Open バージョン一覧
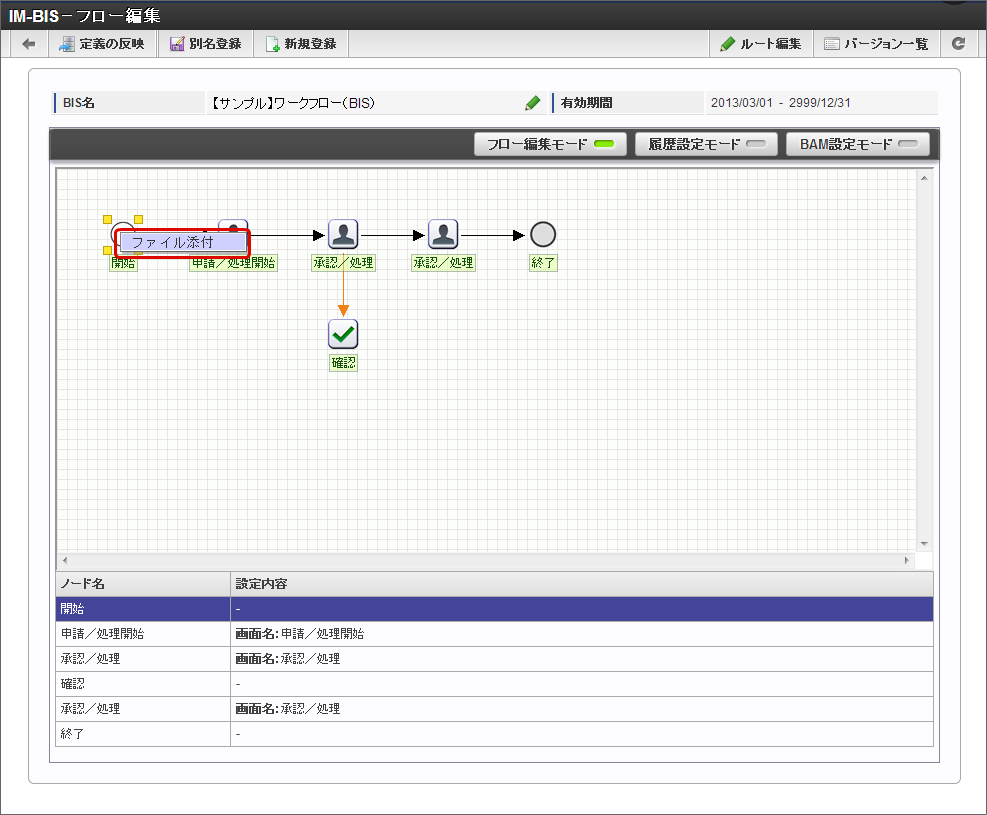This screenshot has height=815, width=987. (876, 44)
